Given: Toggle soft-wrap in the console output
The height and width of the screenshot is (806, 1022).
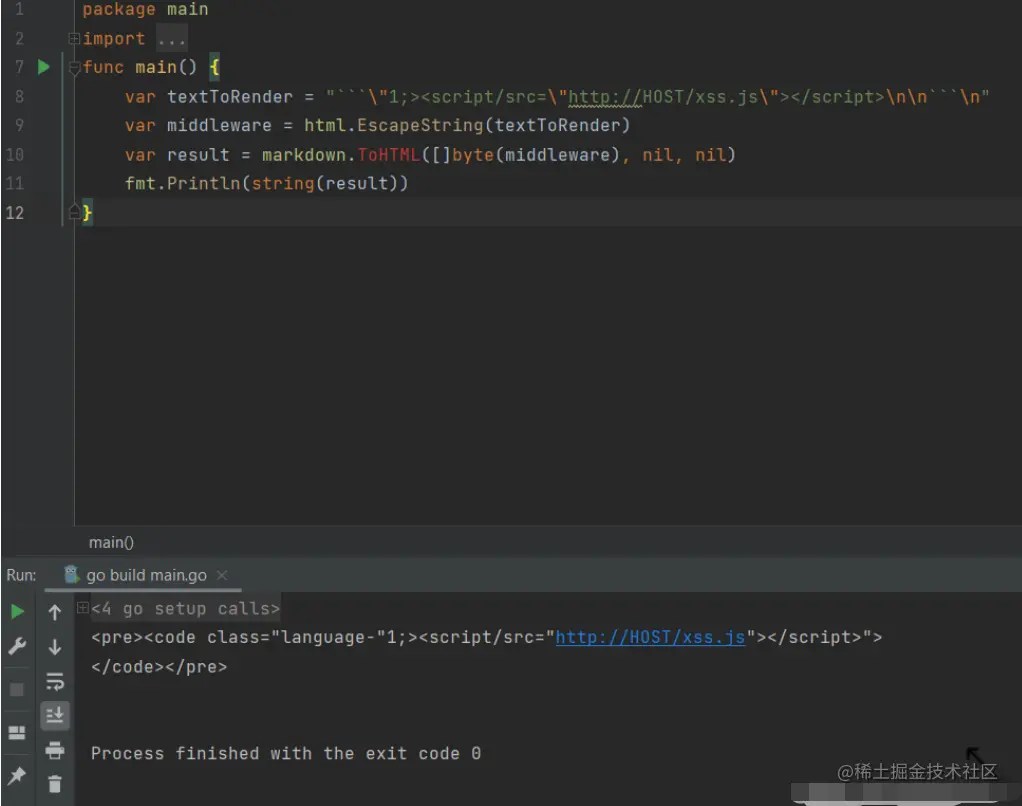Looking at the screenshot, I should 55,682.
